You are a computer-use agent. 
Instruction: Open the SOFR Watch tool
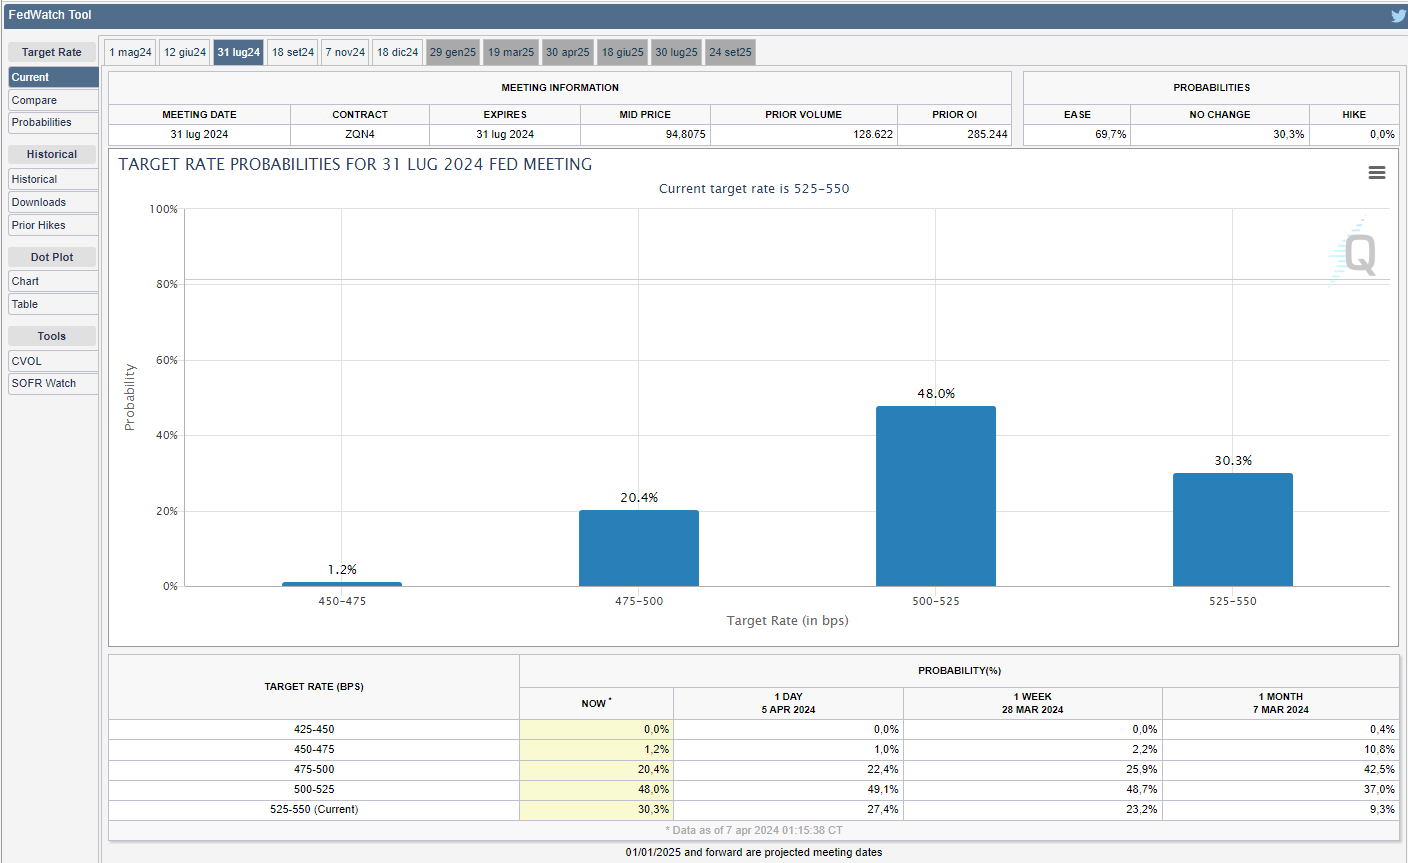(x=53, y=383)
